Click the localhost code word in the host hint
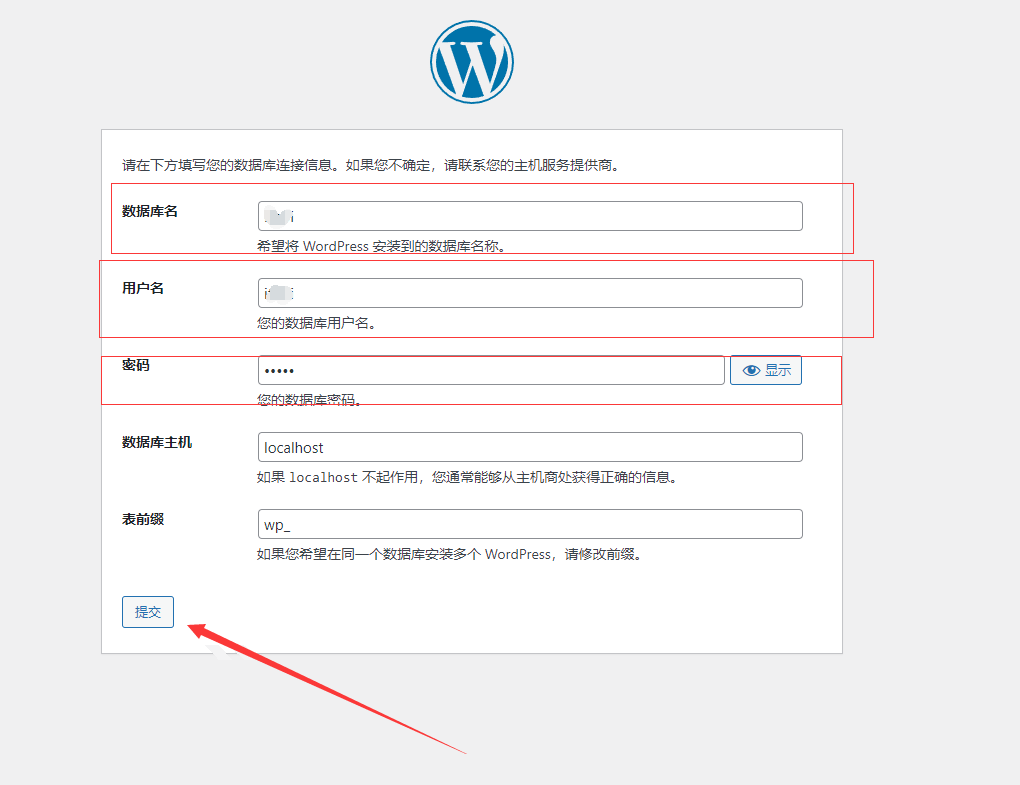The height and width of the screenshot is (785, 1020). tap(323, 478)
